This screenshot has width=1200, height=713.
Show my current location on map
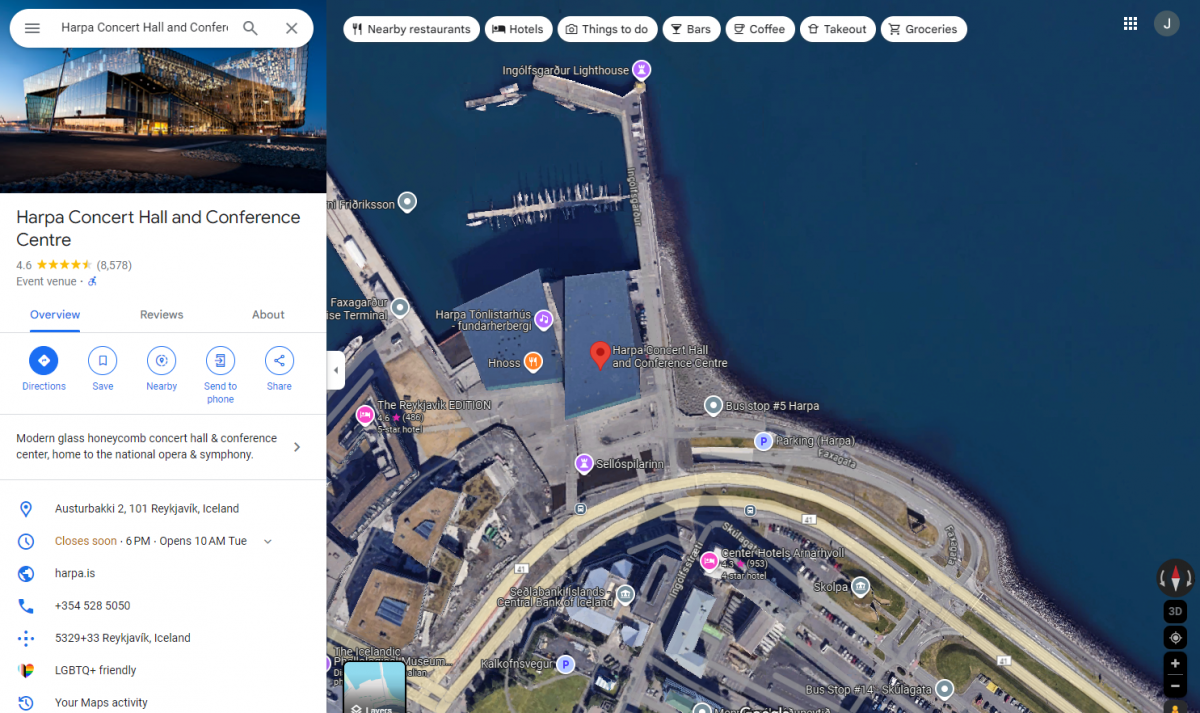(1175, 638)
